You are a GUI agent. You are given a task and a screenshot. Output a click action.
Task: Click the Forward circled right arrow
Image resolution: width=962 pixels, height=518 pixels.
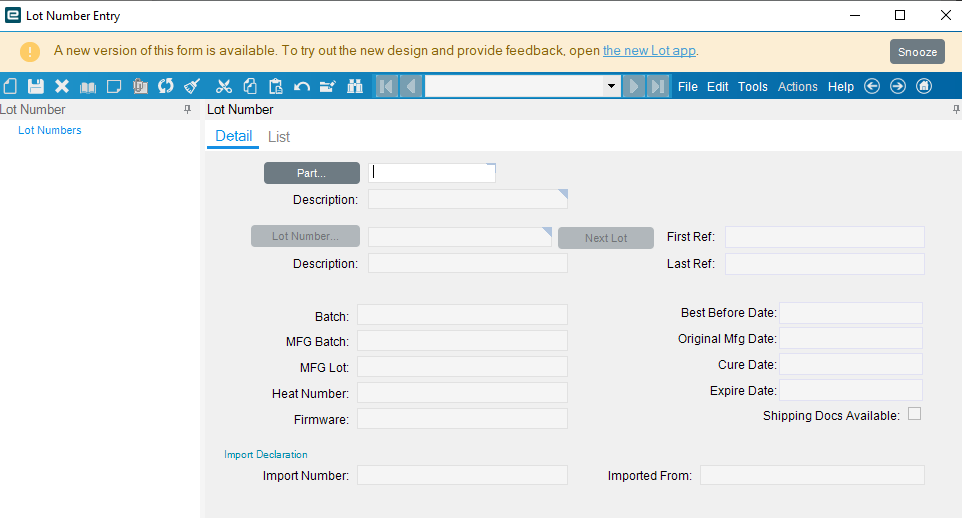coord(898,87)
